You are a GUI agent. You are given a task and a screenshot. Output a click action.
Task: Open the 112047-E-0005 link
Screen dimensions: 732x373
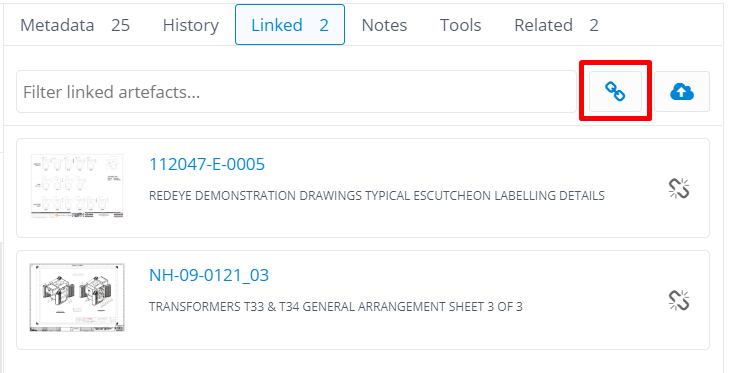click(x=207, y=164)
